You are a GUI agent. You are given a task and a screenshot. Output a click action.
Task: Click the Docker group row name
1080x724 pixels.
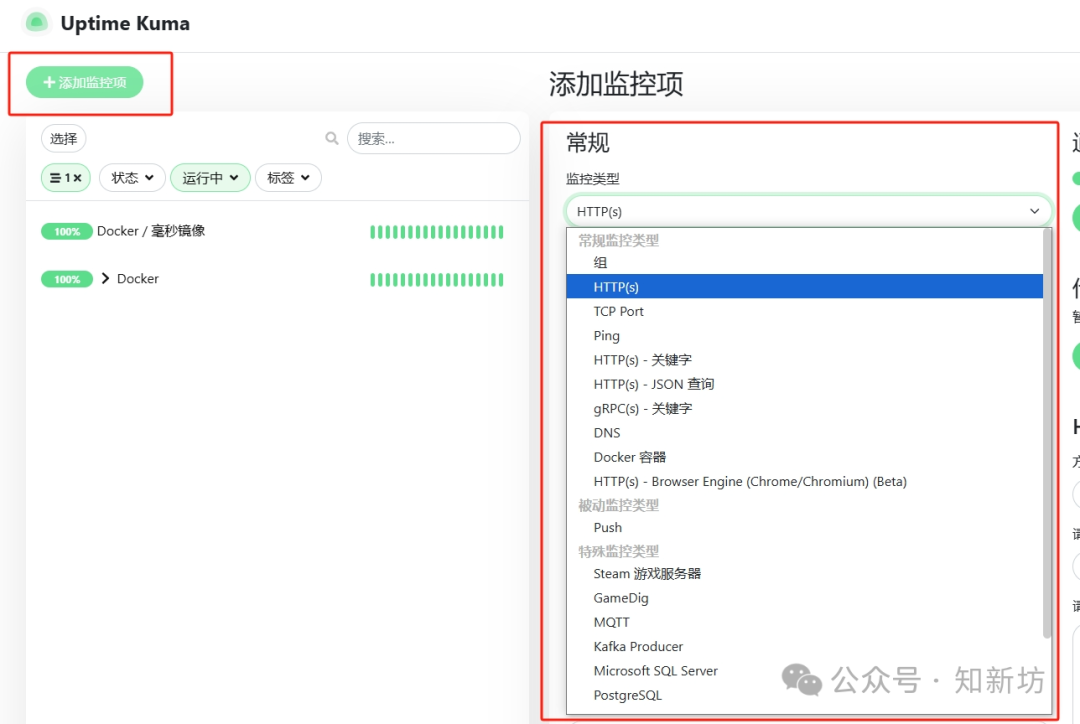point(138,278)
